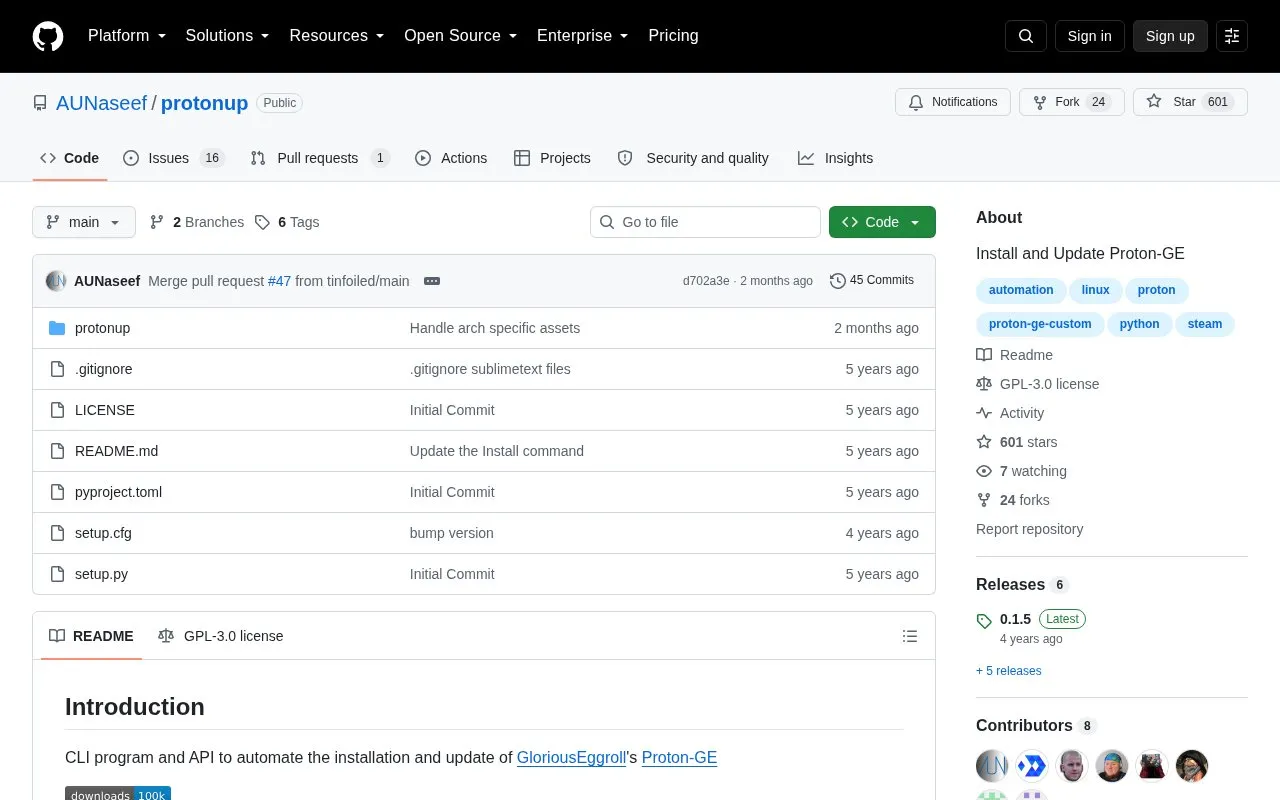Open the Solutions dropdown menu

(x=228, y=36)
